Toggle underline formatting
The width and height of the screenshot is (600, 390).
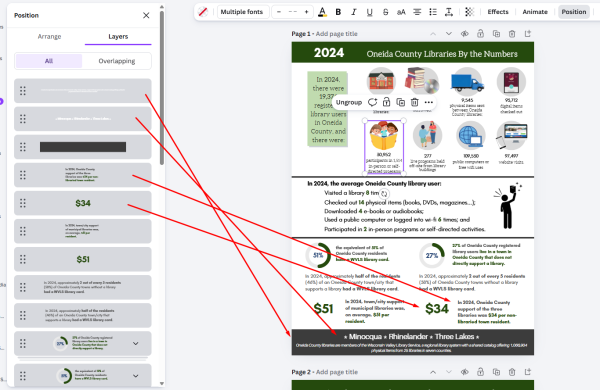pos(369,12)
